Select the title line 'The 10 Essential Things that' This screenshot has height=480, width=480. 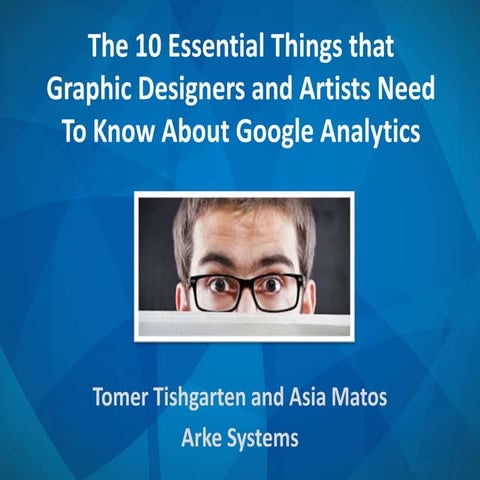[x=241, y=46]
